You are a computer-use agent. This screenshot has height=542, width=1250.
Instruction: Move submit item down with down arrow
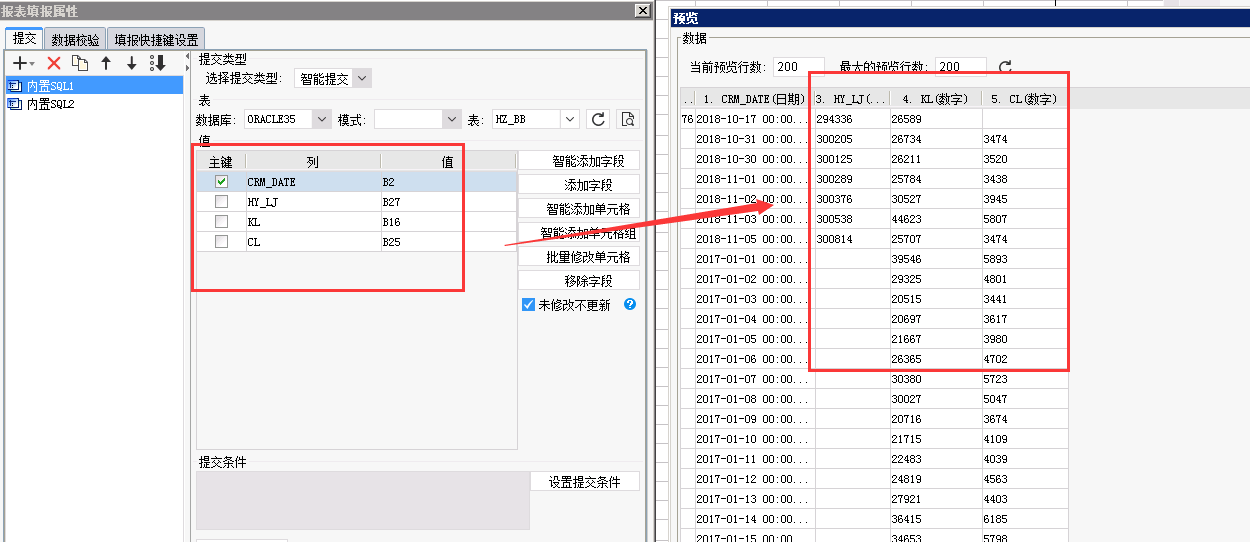pos(131,63)
